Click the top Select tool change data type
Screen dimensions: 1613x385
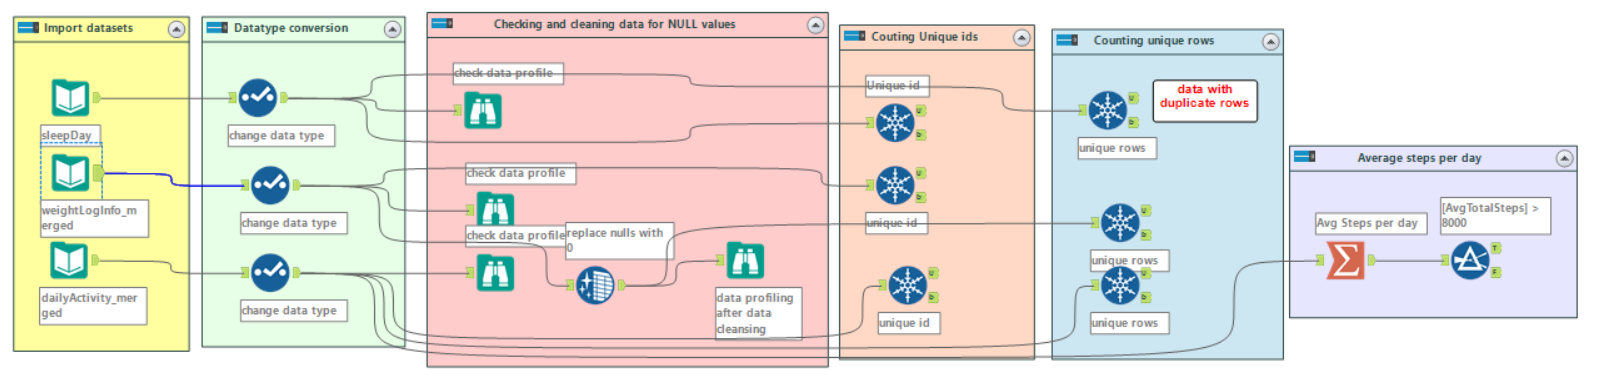(x=258, y=98)
